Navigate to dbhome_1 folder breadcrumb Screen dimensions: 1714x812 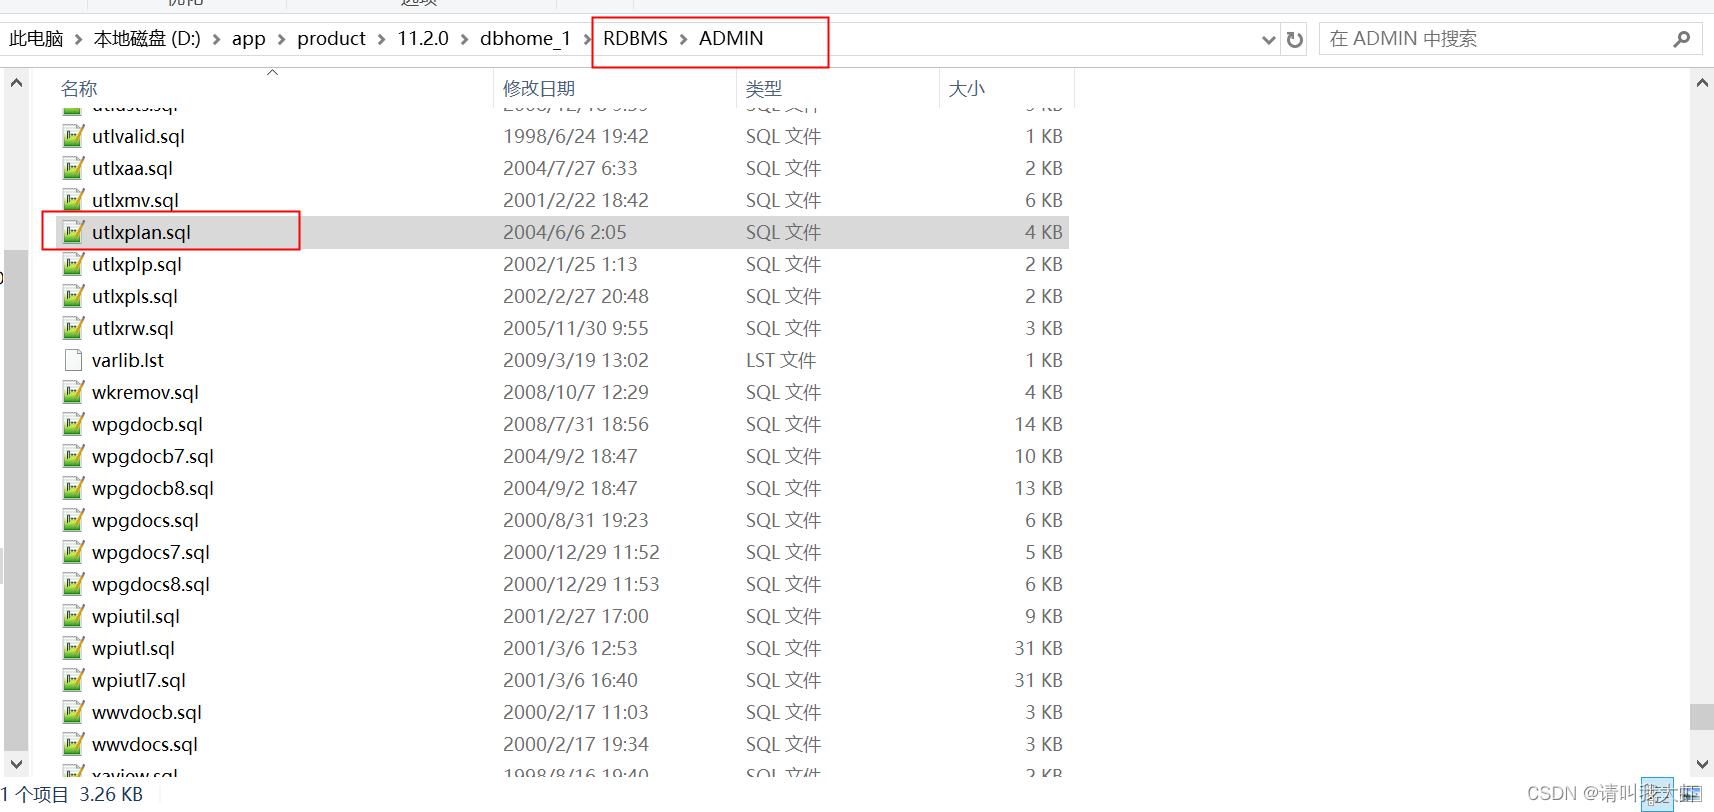click(526, 39)
